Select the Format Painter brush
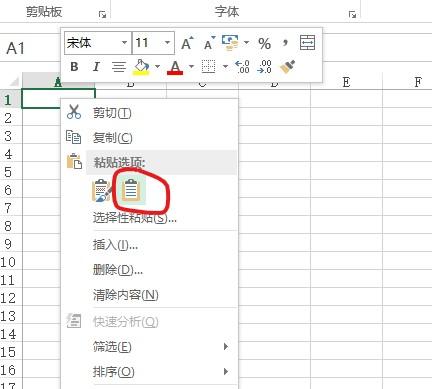Viewport: 432px width, 389px height. pos(287,67)
